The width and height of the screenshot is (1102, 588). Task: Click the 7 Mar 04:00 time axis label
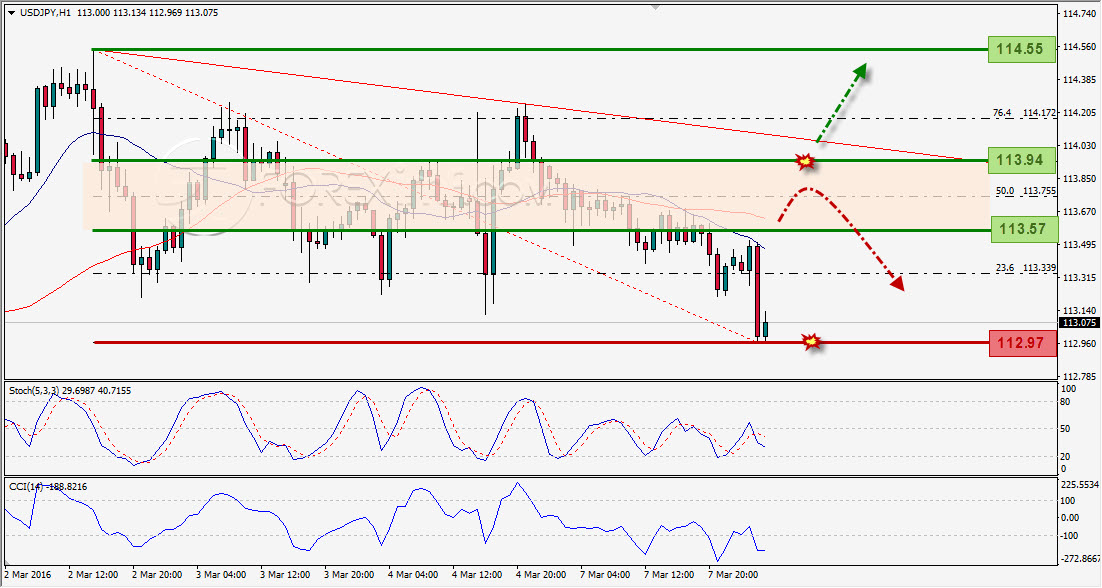click(x=605, y=575)
